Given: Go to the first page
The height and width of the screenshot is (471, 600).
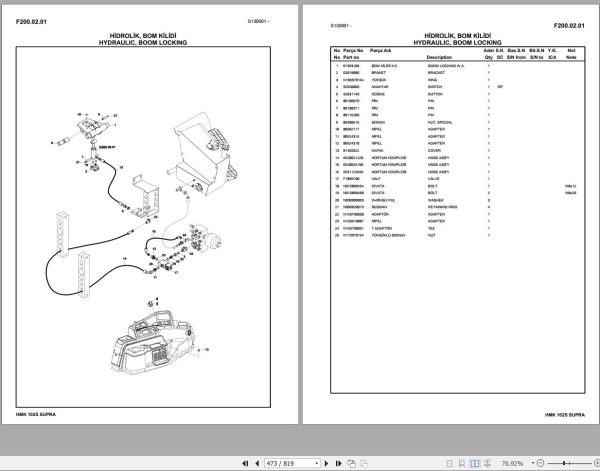Looking at the screenshot, I should point(245,463).
